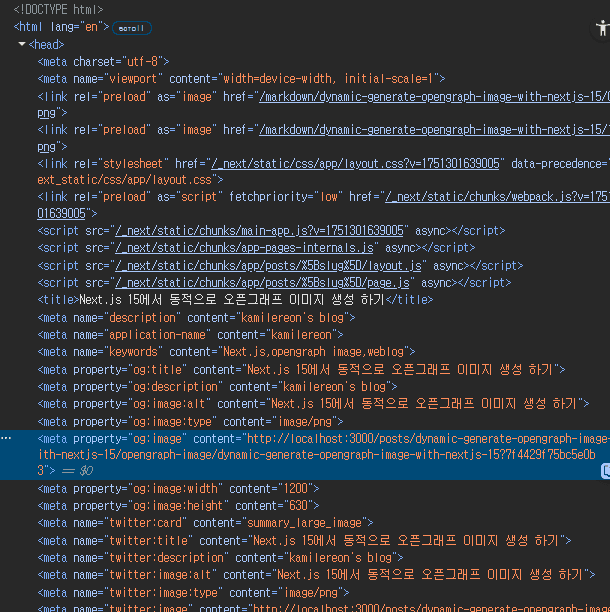Click the icon at right edge of selected og:image row
The width and height of the screenshot is (610, 612).
[x=605, y=471]
